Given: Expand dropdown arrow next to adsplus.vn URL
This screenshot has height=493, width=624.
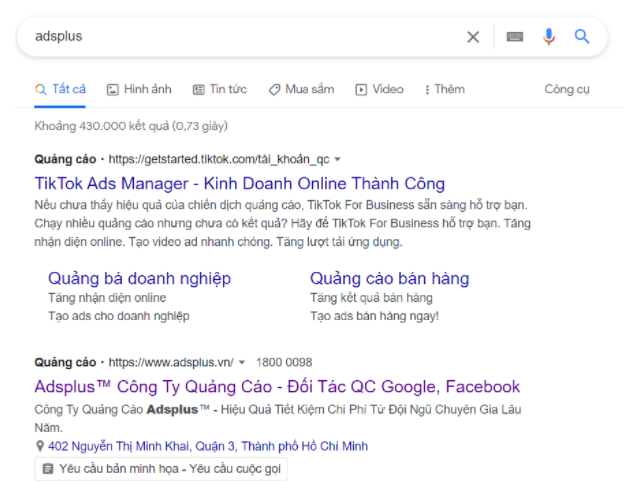Looking at the screenshot, I should 242,362.
